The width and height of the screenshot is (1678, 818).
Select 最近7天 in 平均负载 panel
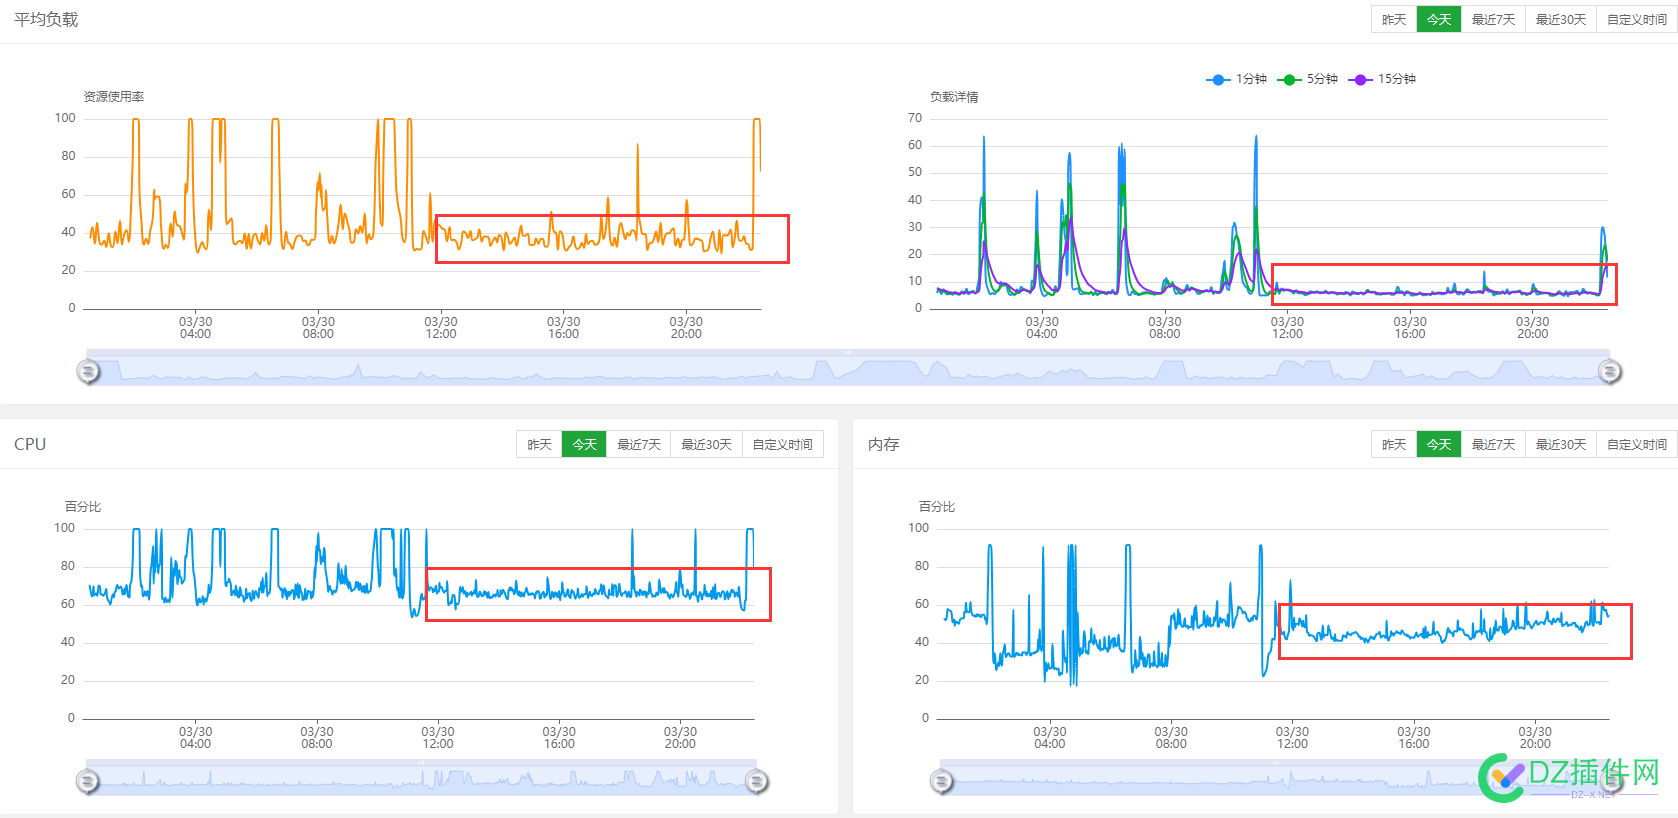coord(1493,20)
